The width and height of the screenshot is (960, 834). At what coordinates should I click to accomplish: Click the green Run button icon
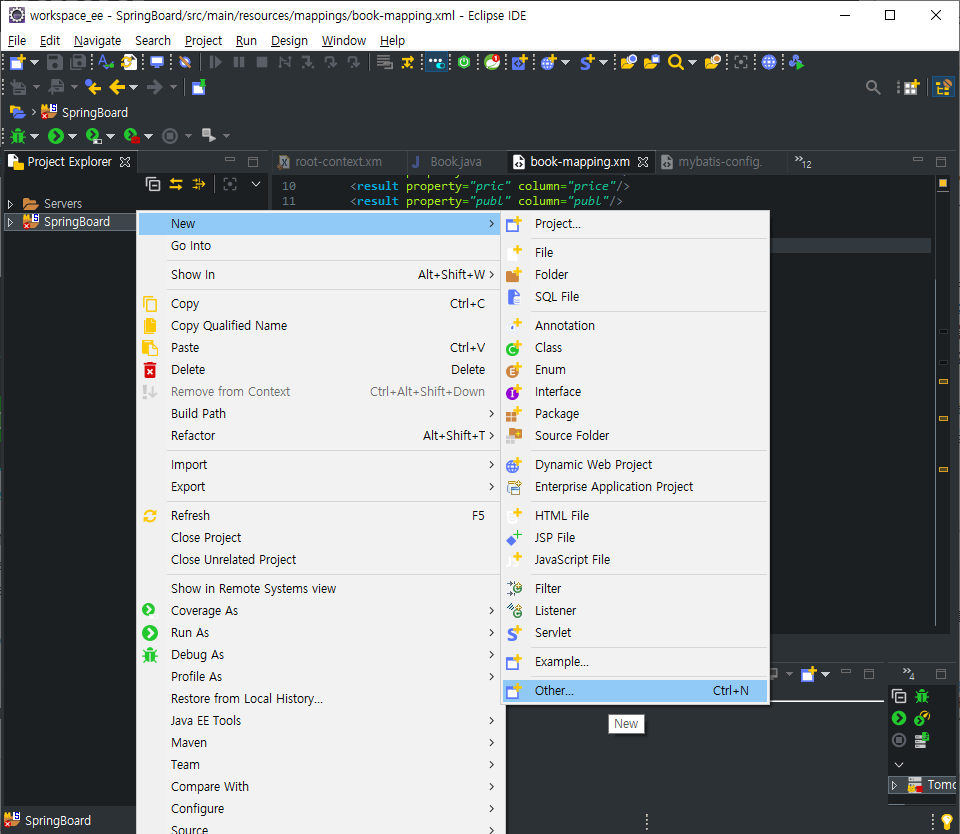tap(56, 136)
